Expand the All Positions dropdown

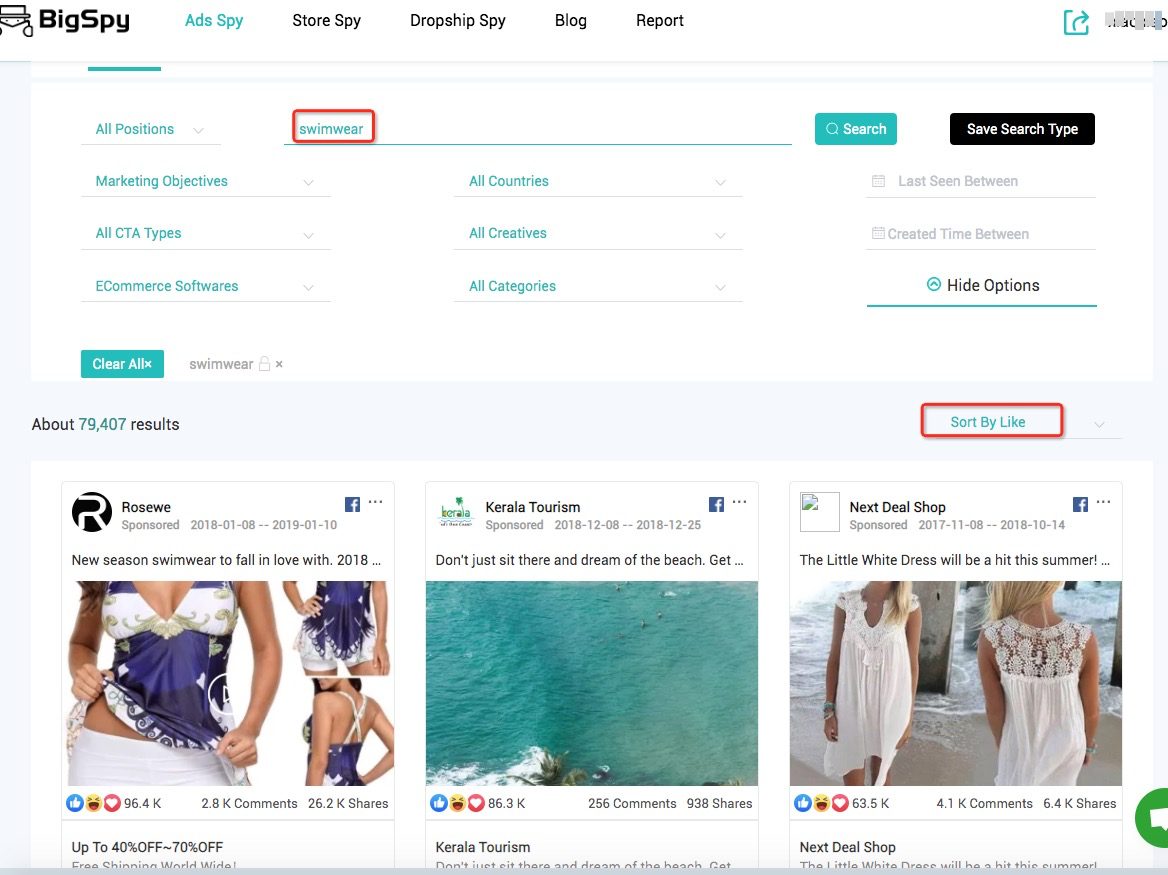[150, 130]
